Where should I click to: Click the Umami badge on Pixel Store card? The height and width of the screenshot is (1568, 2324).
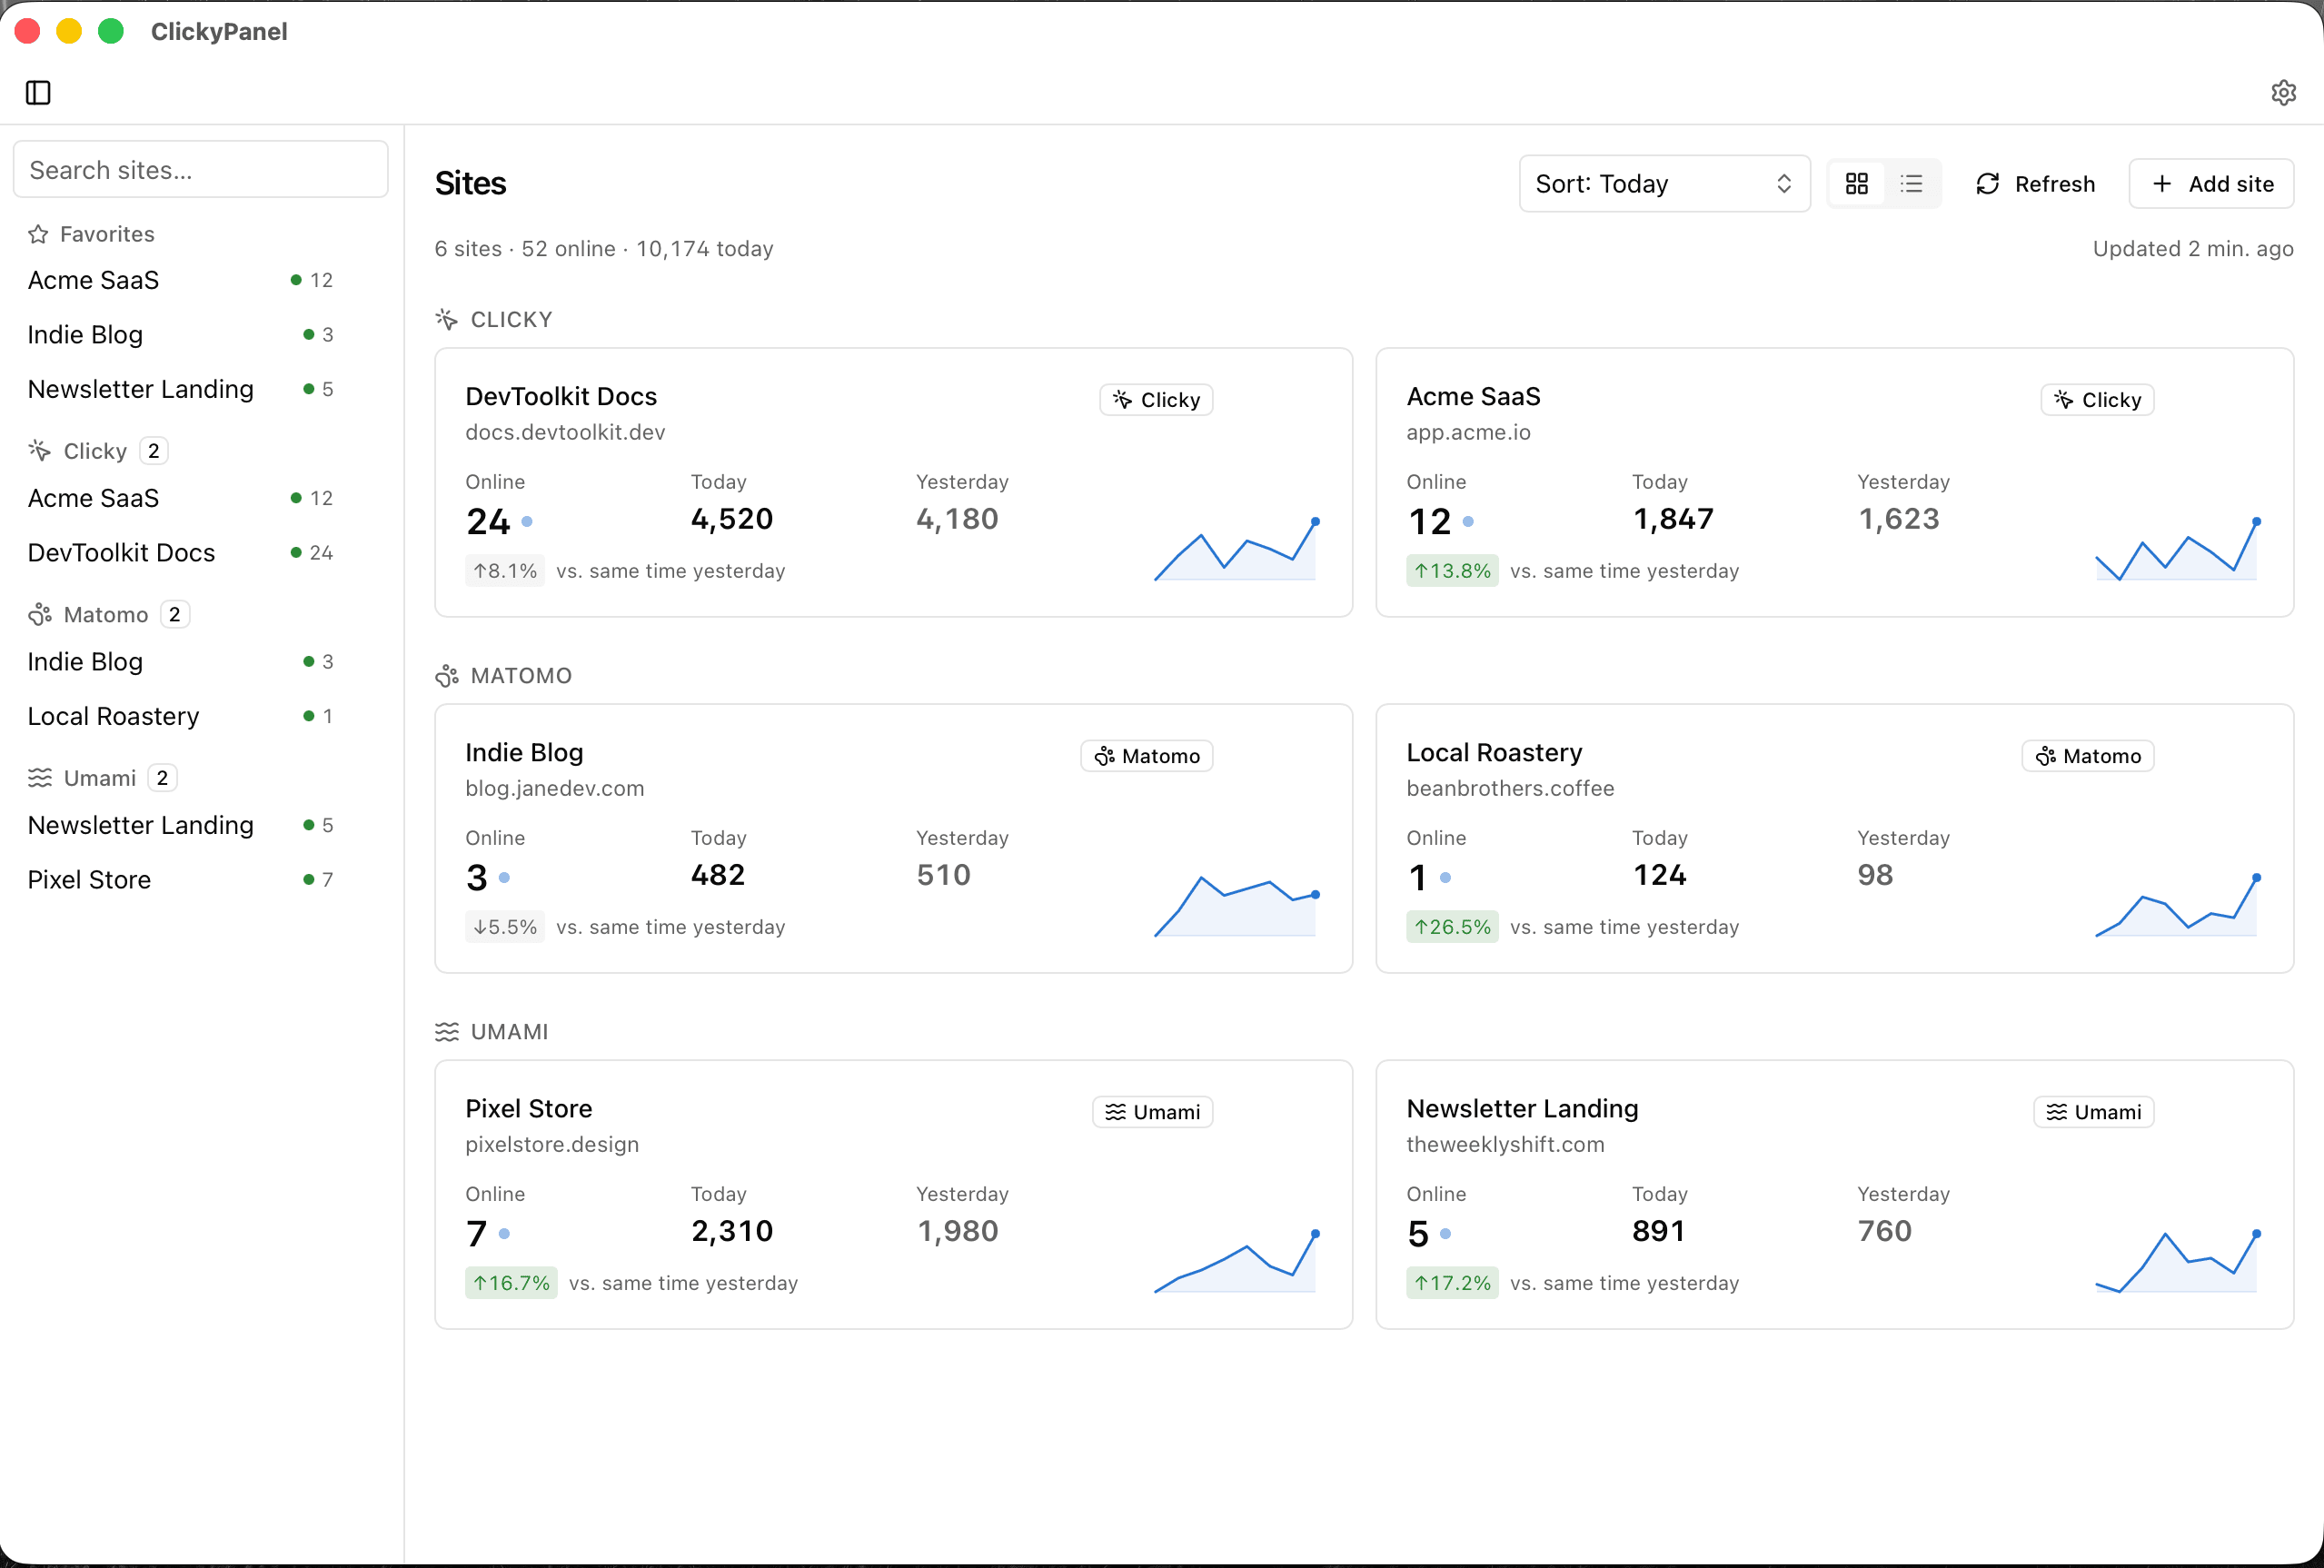pos(1153,1112)
